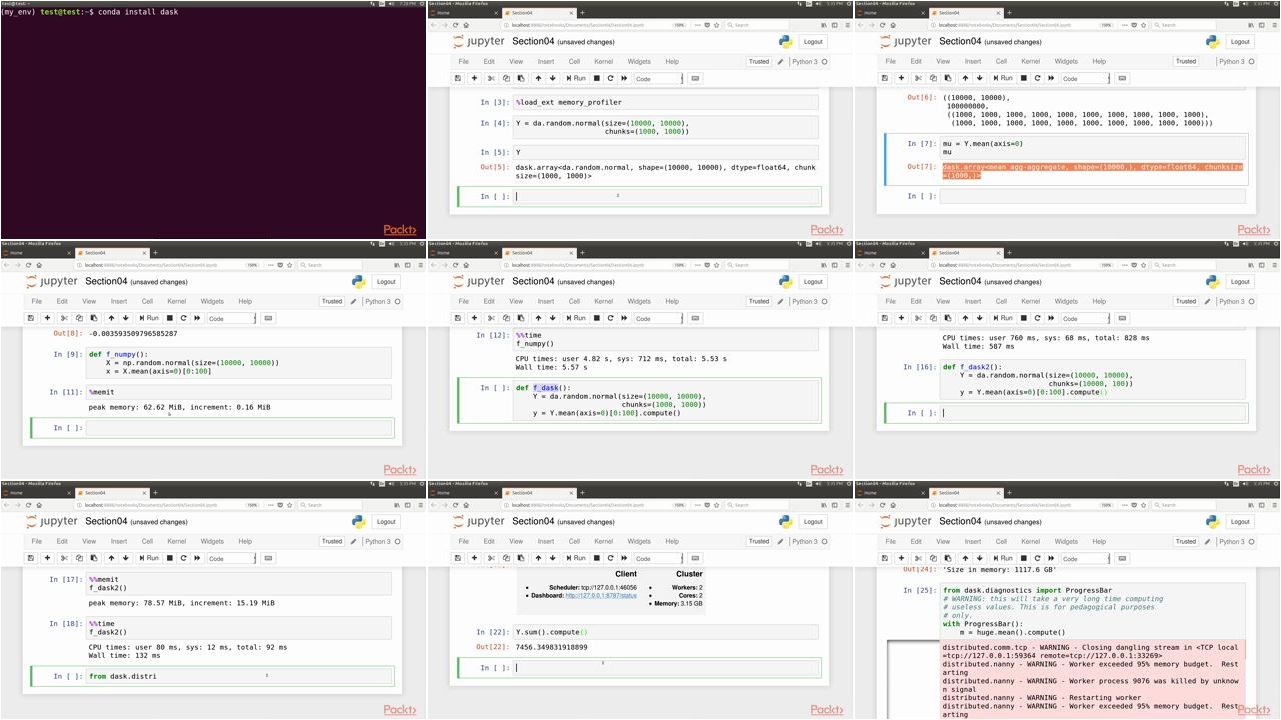Click paste cells icon in the f_numpy frame
The width and height of the screenshot is (1281, 720).
[x=93, y=318]
